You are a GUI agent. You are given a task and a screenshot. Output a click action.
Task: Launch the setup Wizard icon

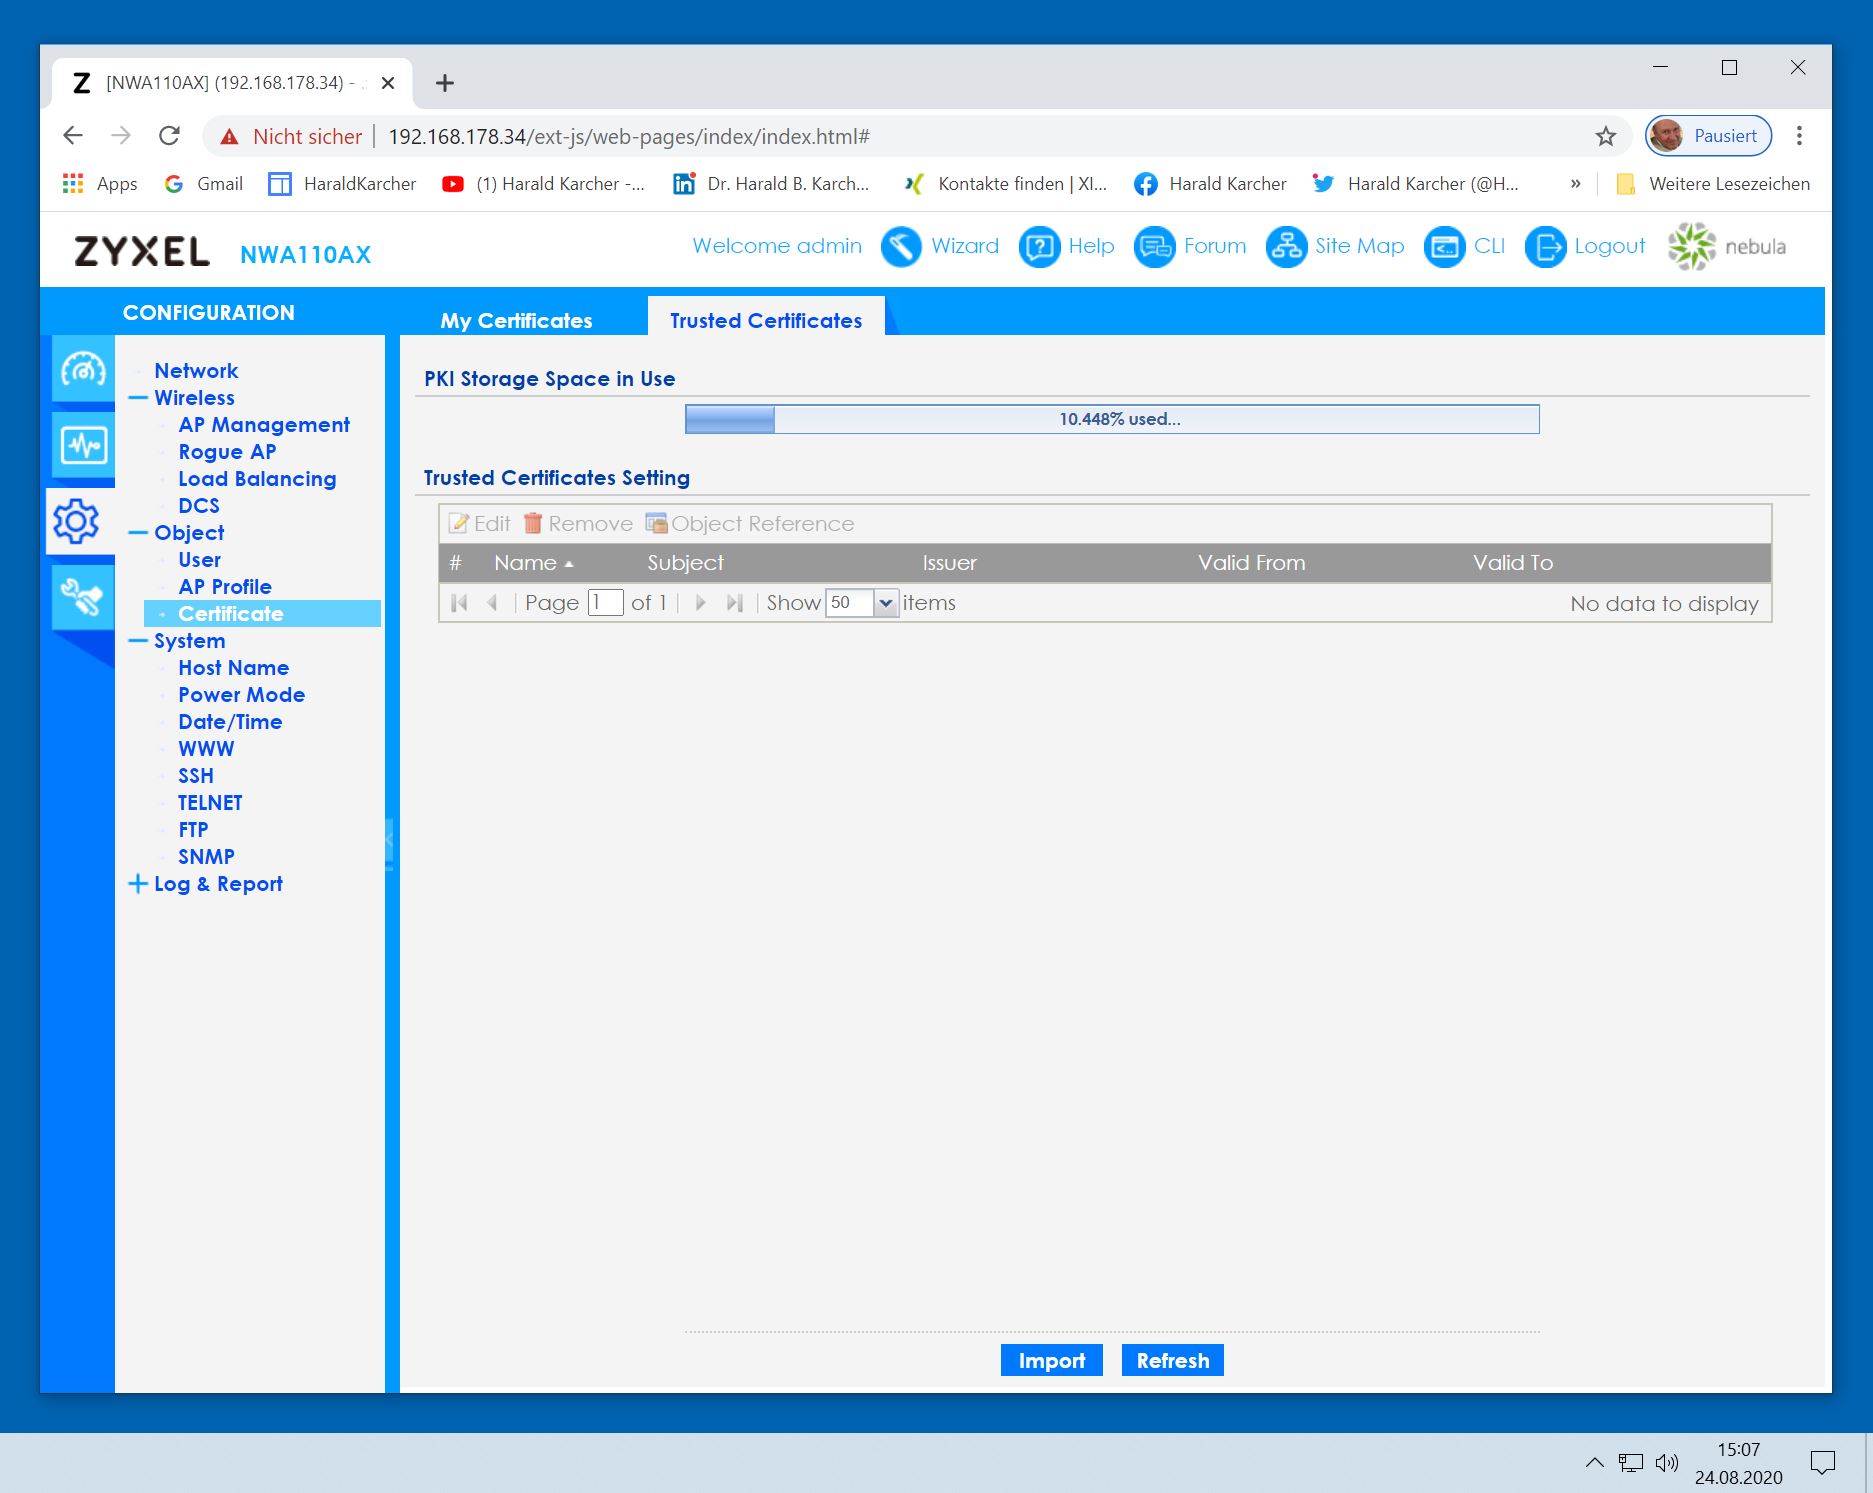[x=900, y=247]
